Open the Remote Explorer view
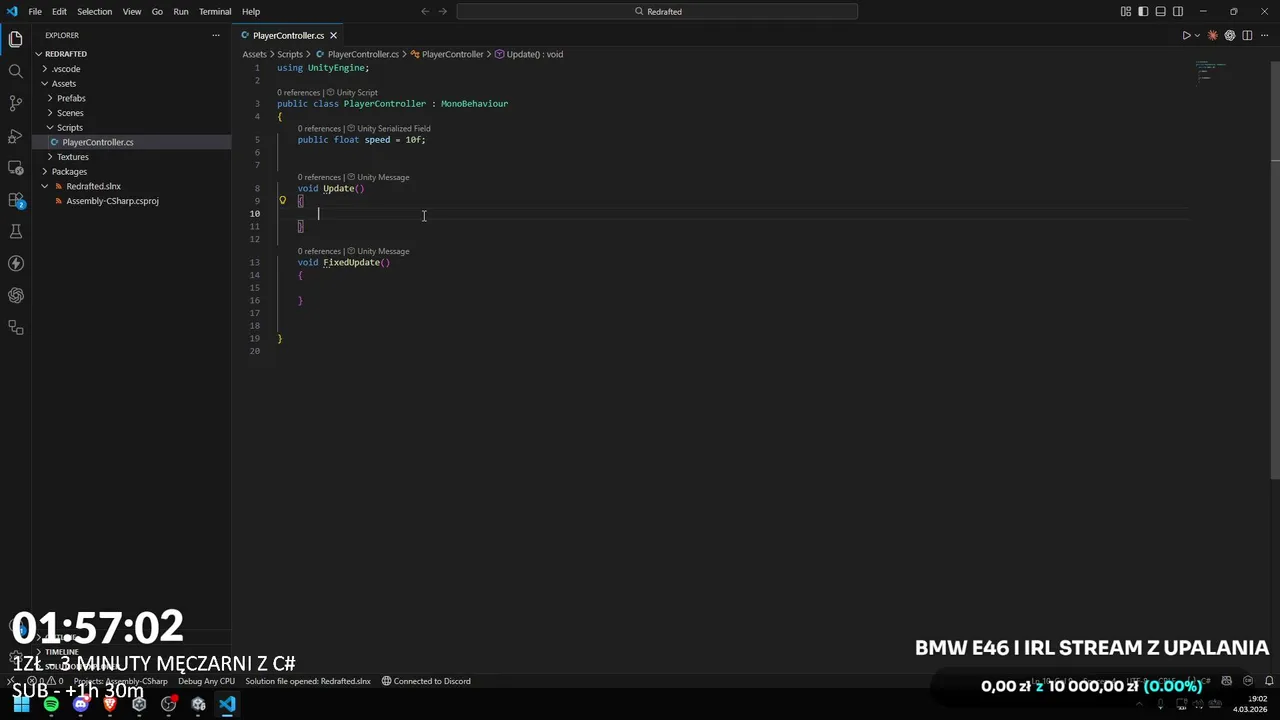 pos(15,167)
